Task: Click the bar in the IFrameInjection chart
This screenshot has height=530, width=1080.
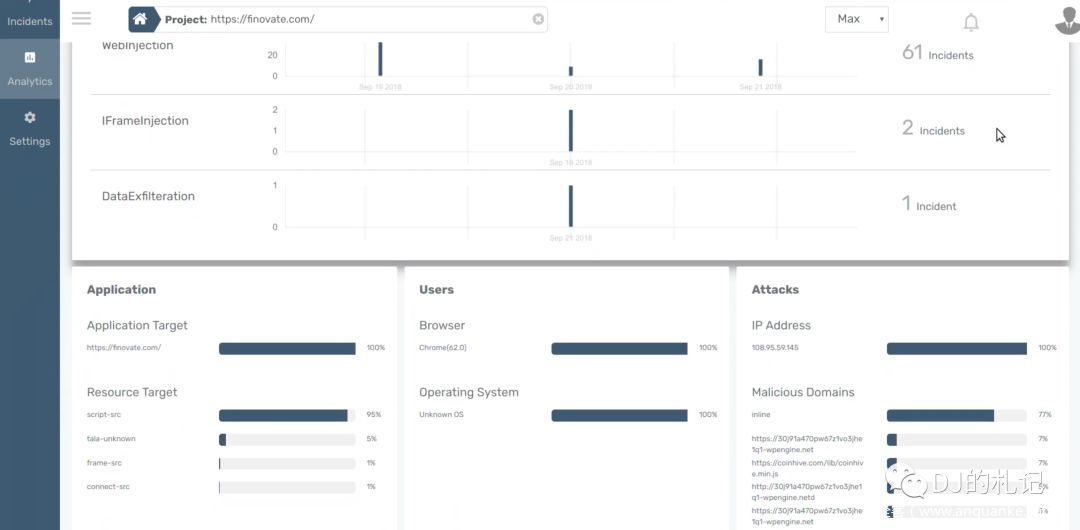Action: coord(570,130)
